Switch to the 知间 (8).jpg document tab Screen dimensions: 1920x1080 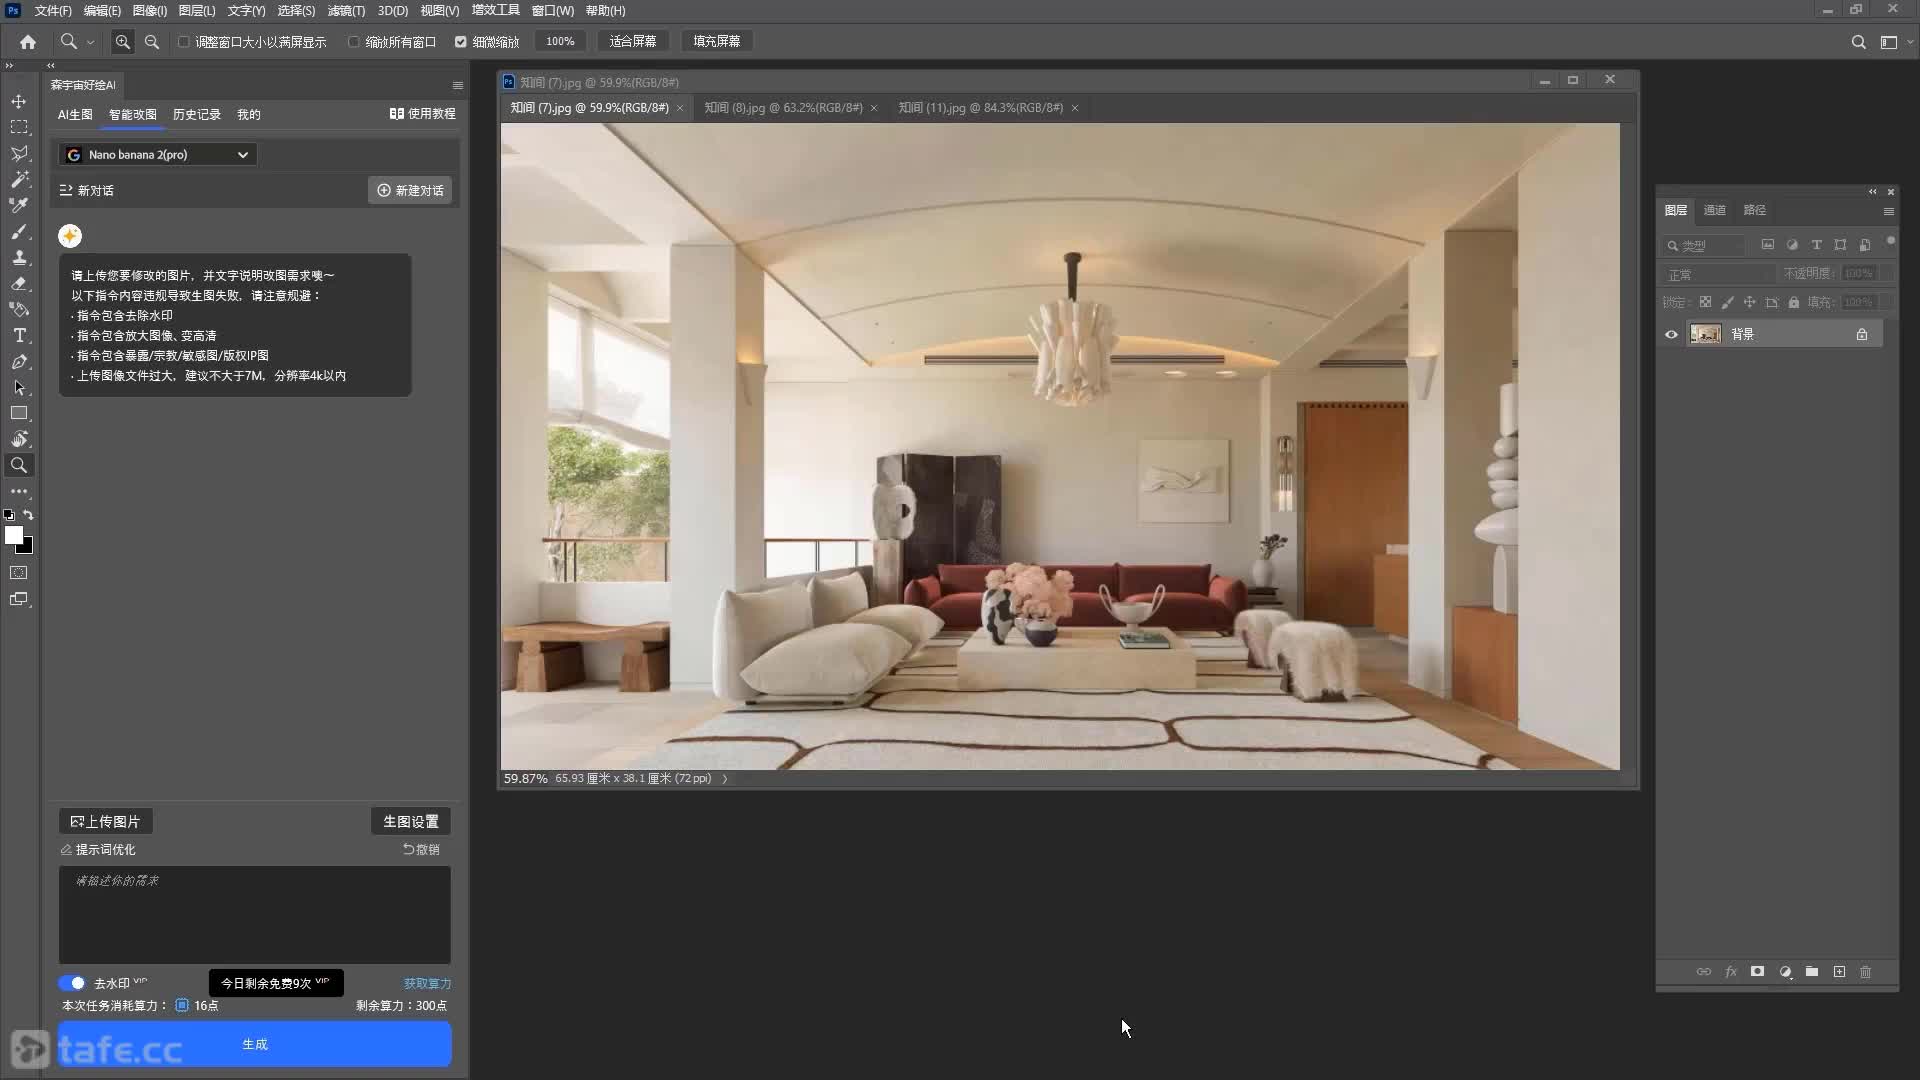[783, 108]
